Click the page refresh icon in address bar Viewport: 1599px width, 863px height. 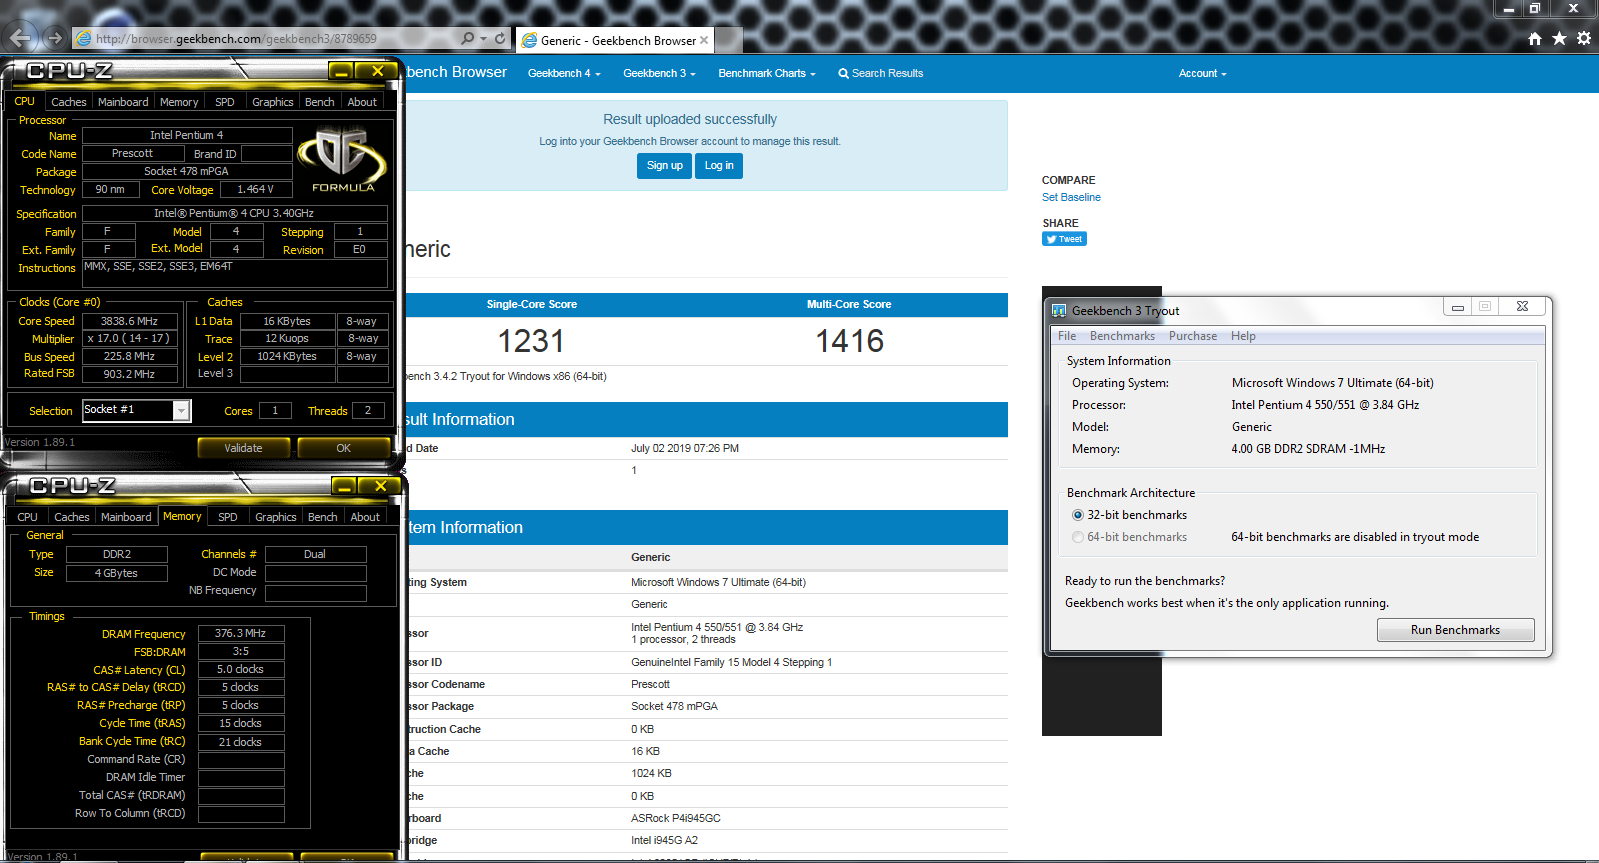pos(500,38)
